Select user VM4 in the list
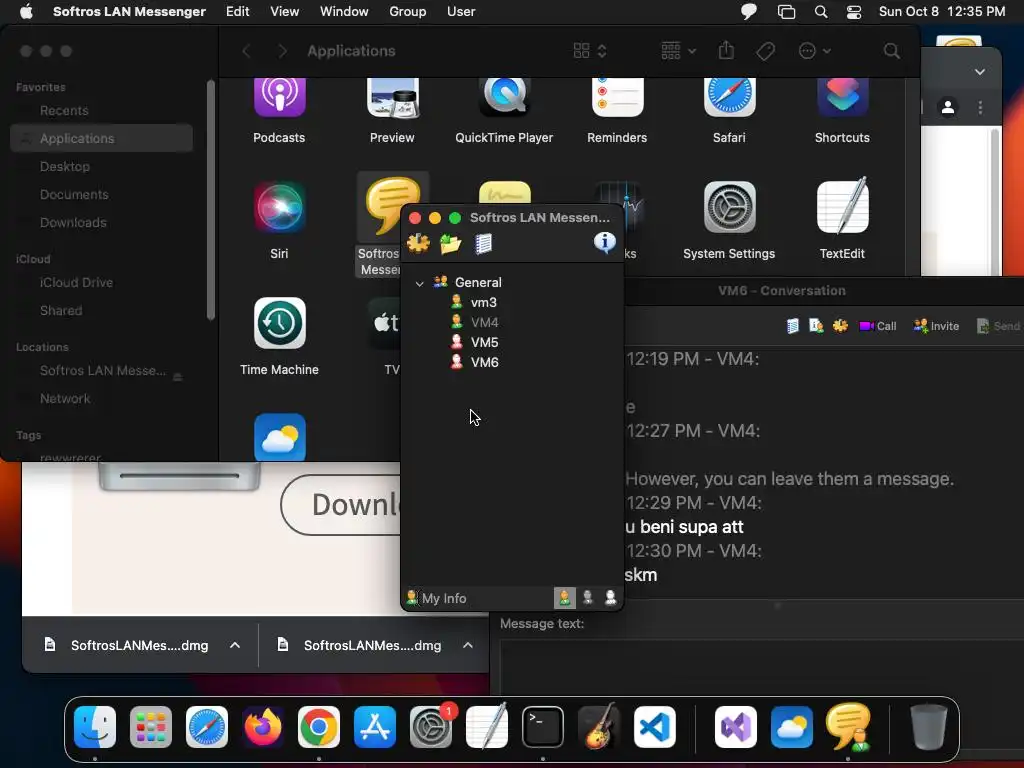Image resolution: width=1024 pixels, height=768 pixels. tap(485, 322)
